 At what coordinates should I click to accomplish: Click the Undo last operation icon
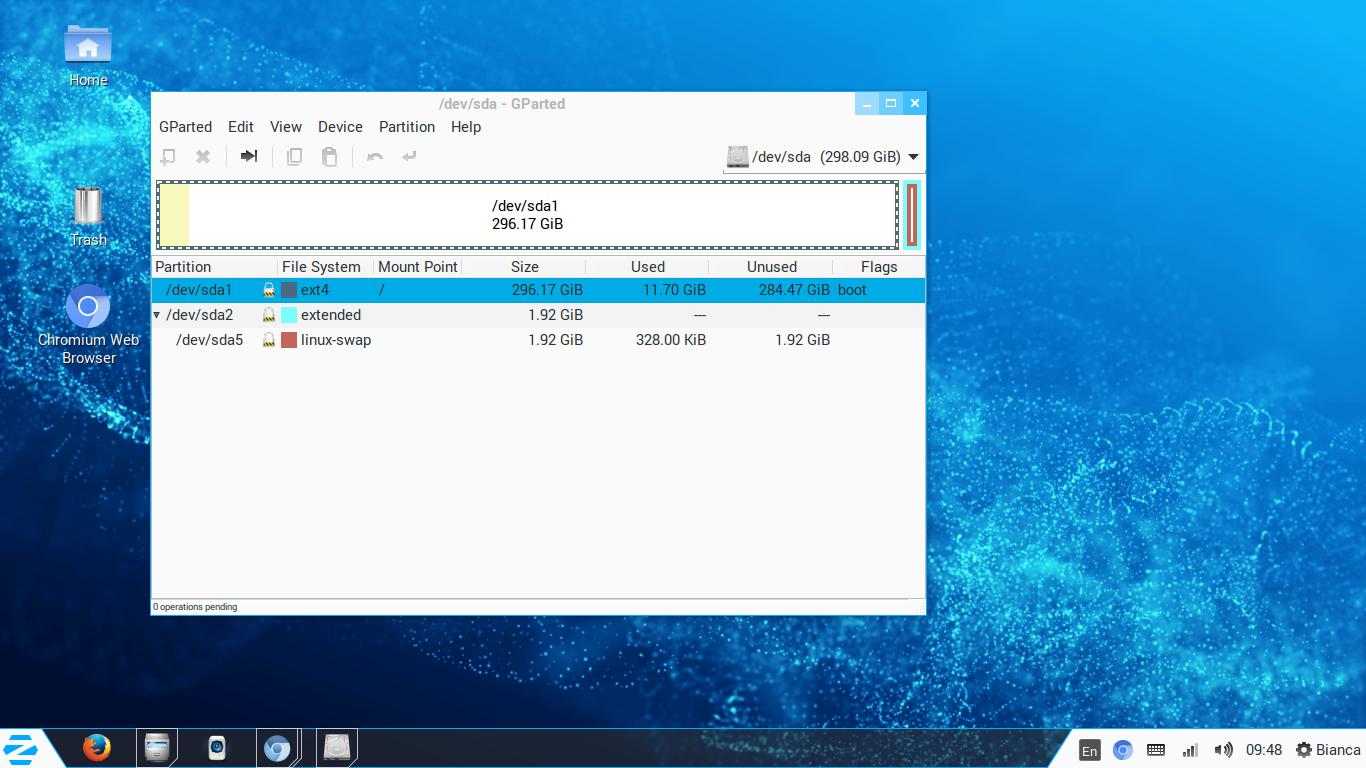[375, 156]
